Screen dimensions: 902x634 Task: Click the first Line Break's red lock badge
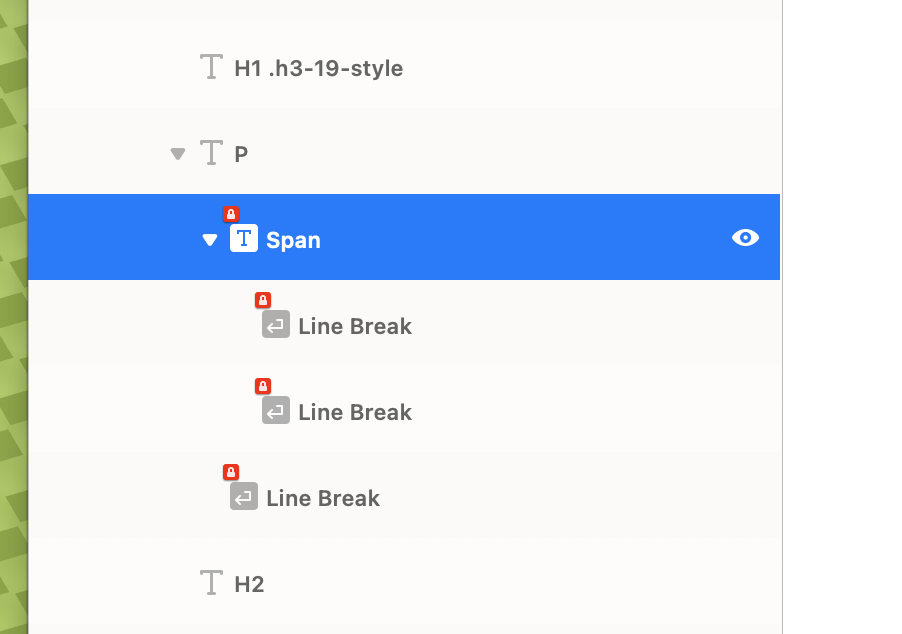click(263, 300)
